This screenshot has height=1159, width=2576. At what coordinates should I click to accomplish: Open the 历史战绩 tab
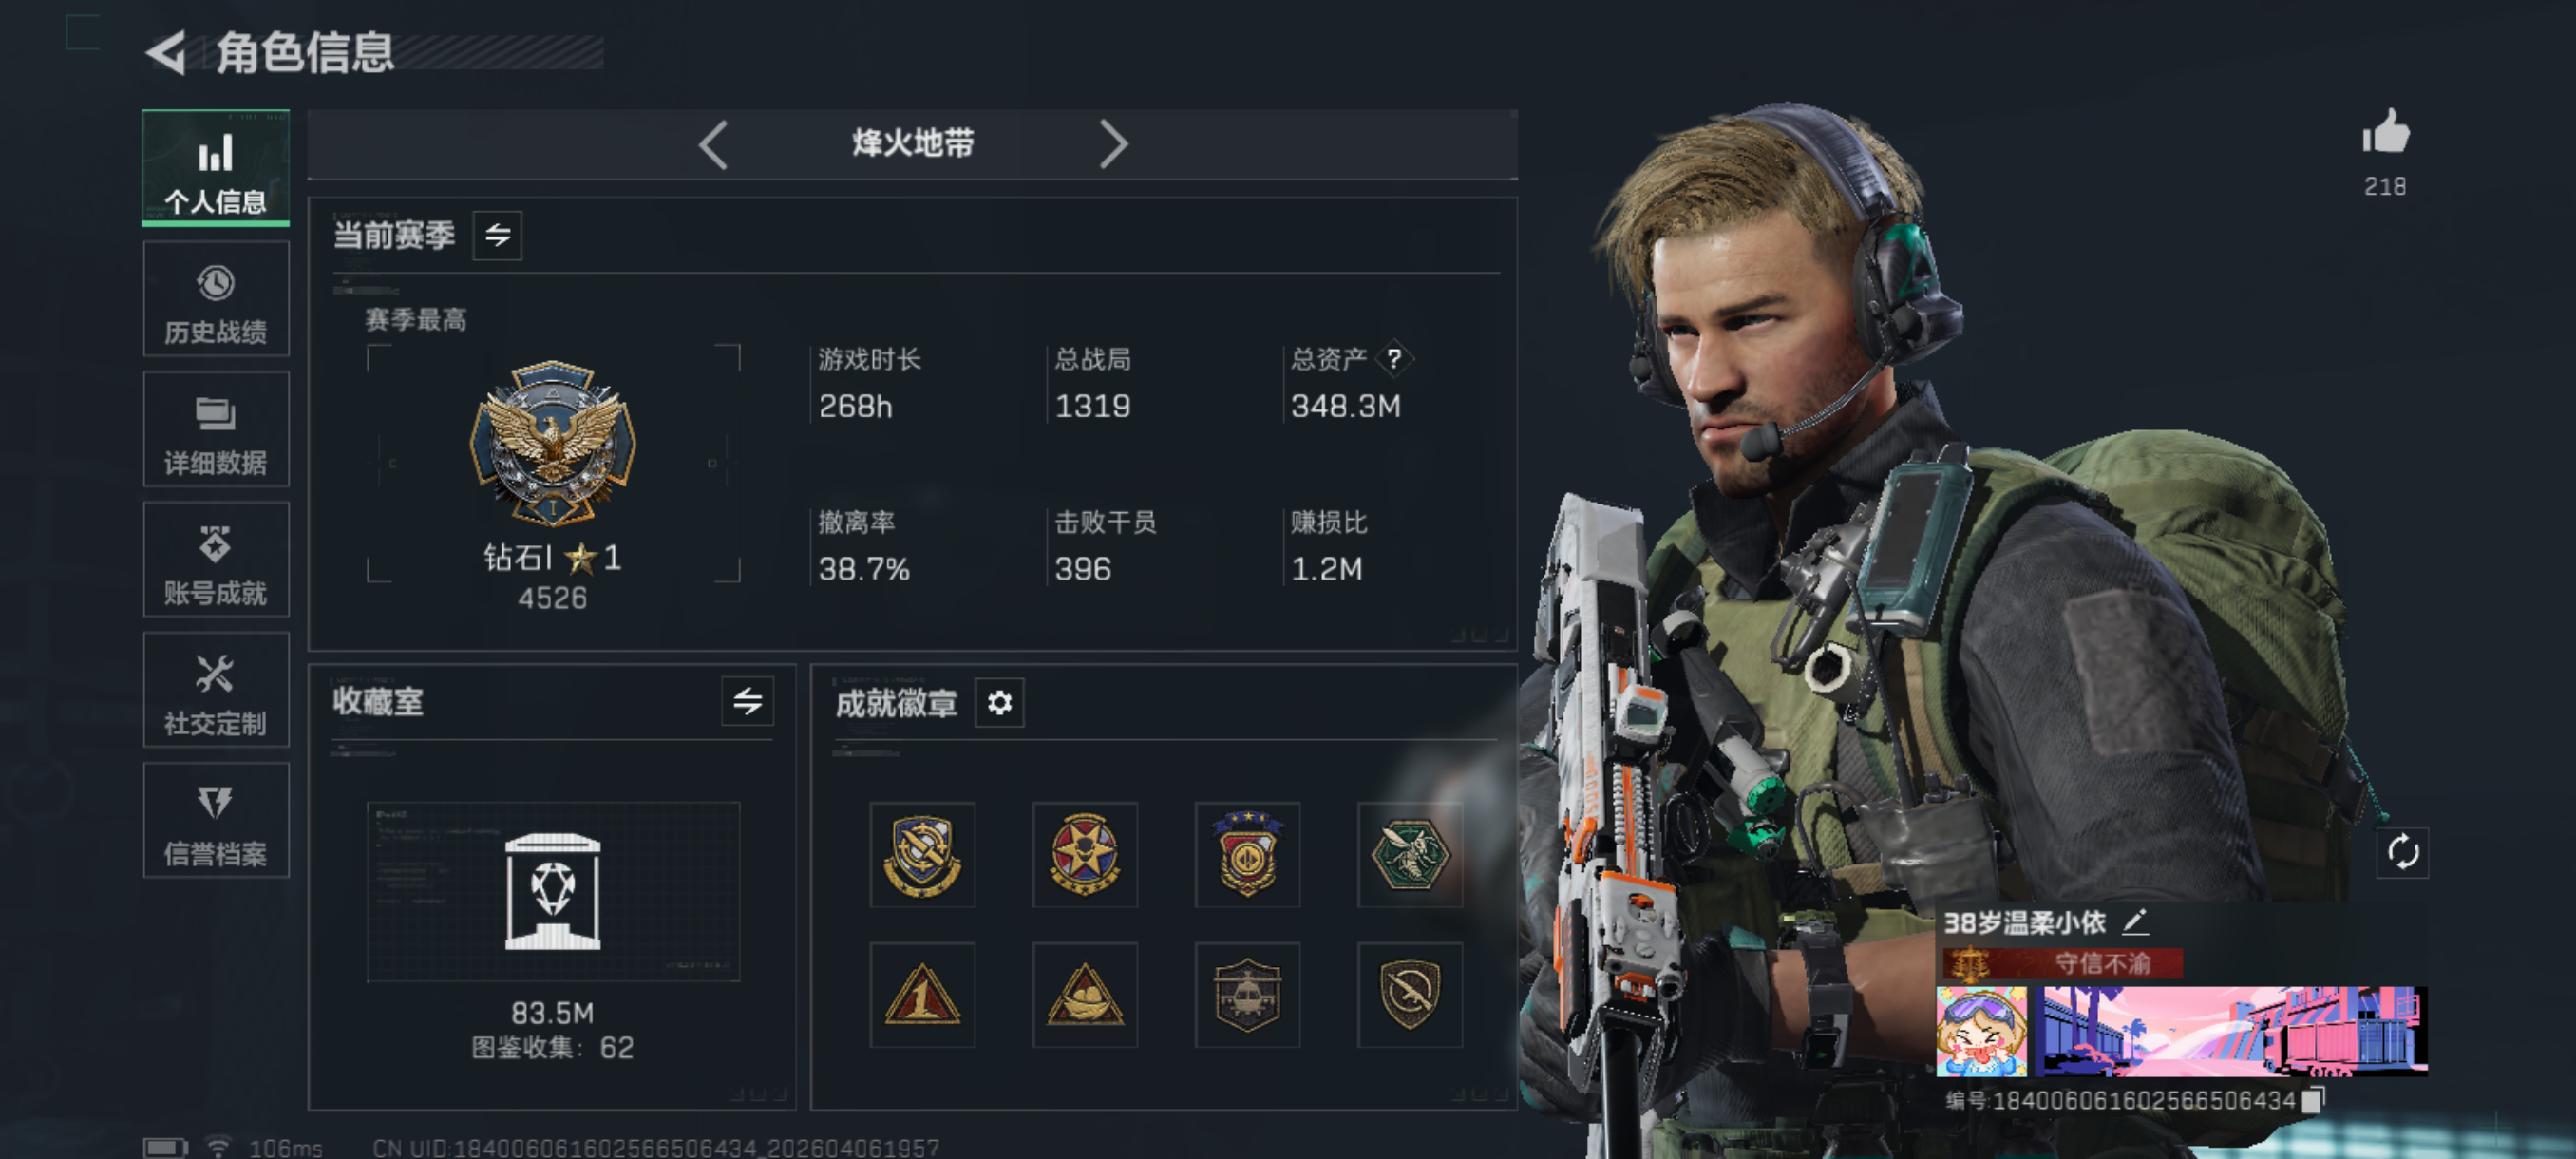pyautogui.click(x=216, y=299)
